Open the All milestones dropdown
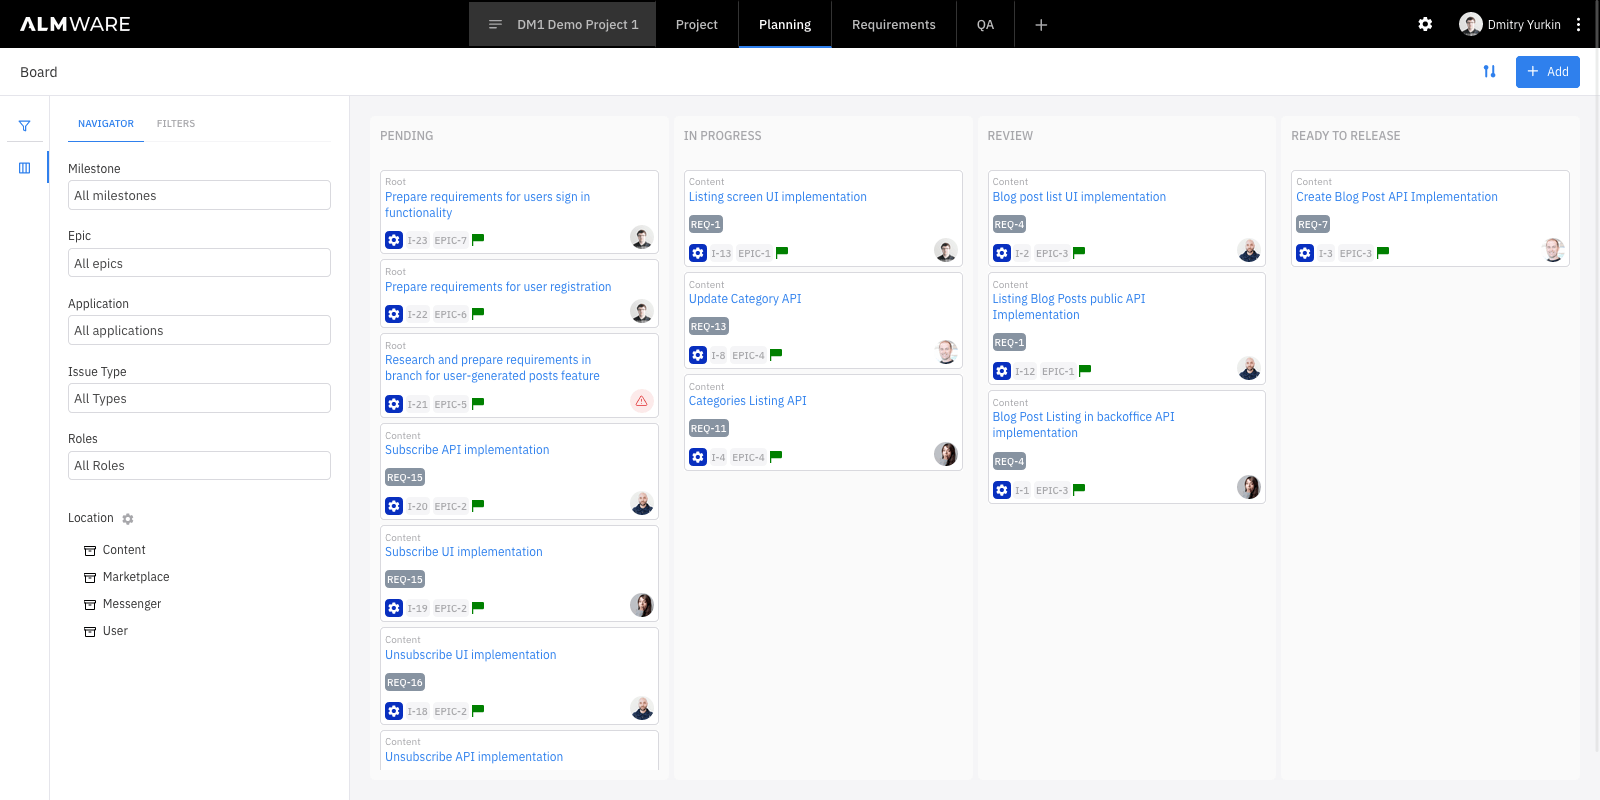Viewport: 1600px width, 800px height. click(199, 195)
